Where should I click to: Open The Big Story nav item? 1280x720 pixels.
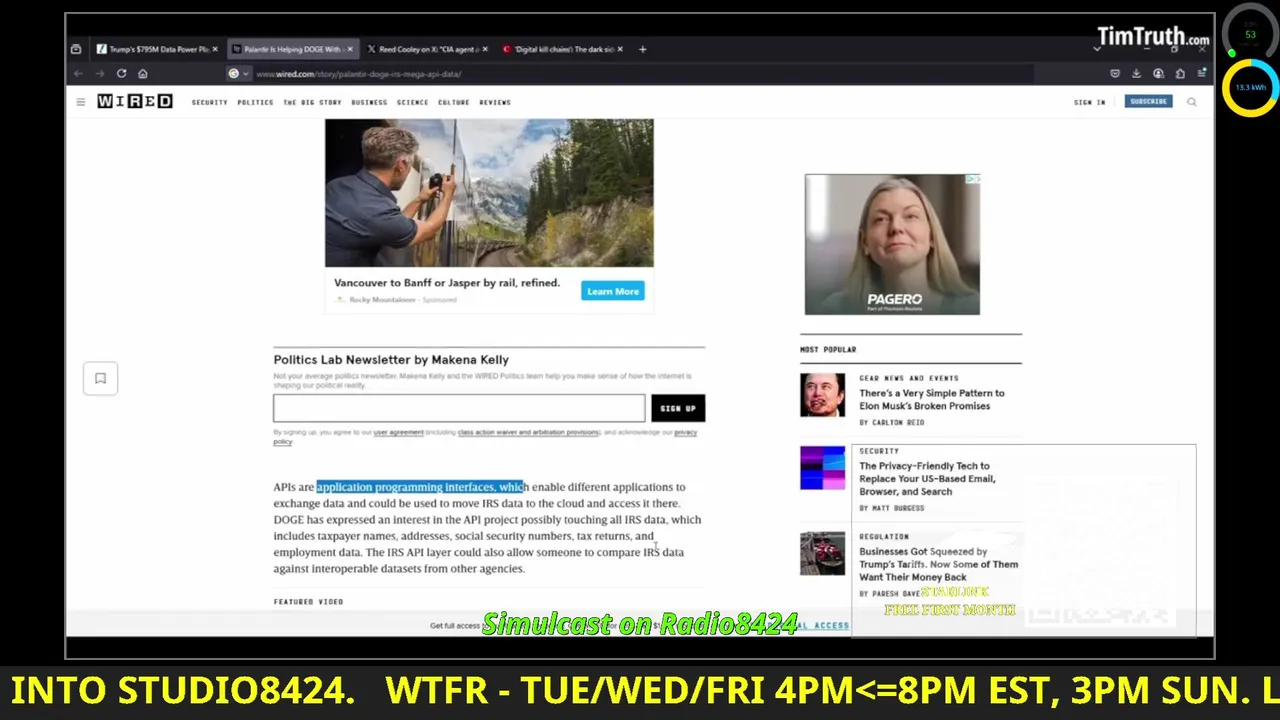[312, 102]
